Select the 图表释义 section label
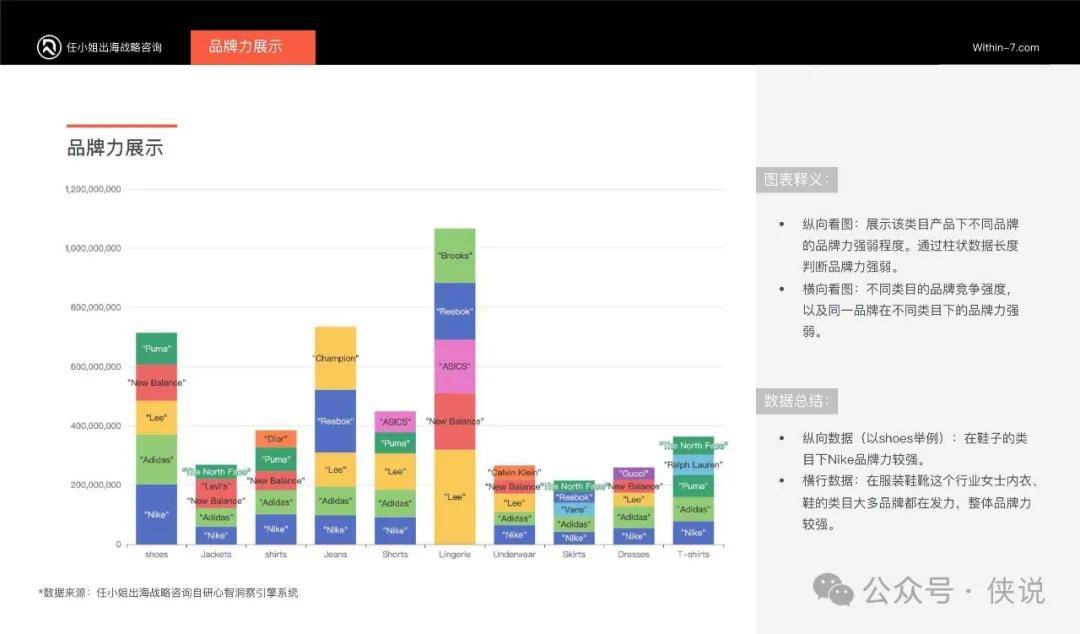 pos(796,180)
